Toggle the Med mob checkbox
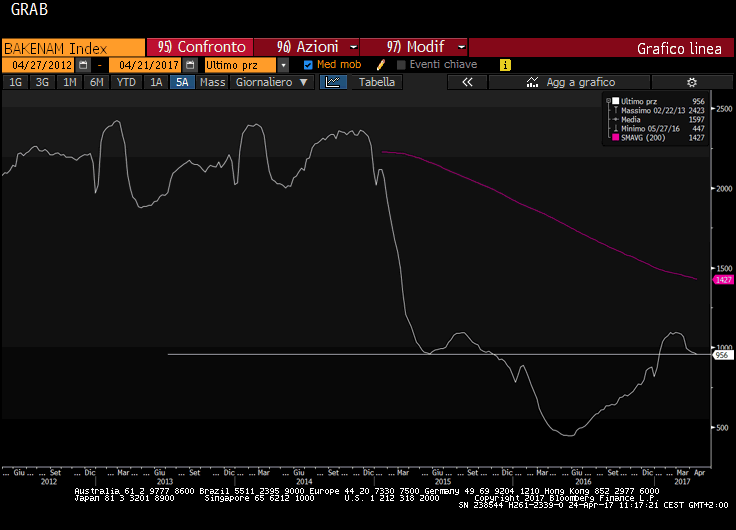 coord(308,65)
